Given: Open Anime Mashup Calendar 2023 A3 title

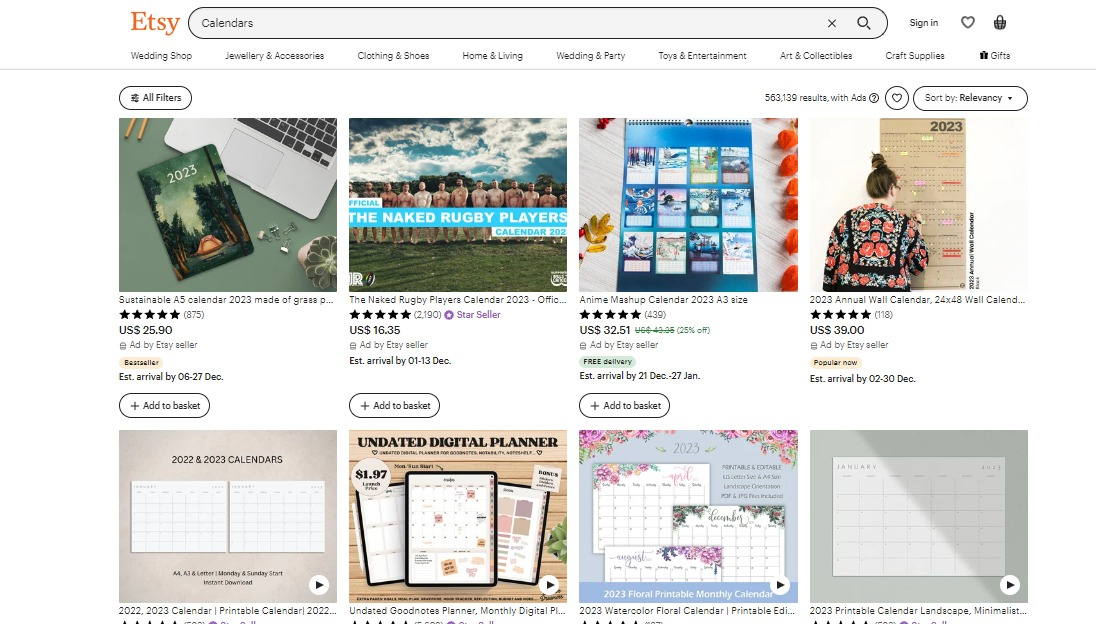Looking at the screenshot, I should click(663, 300).
